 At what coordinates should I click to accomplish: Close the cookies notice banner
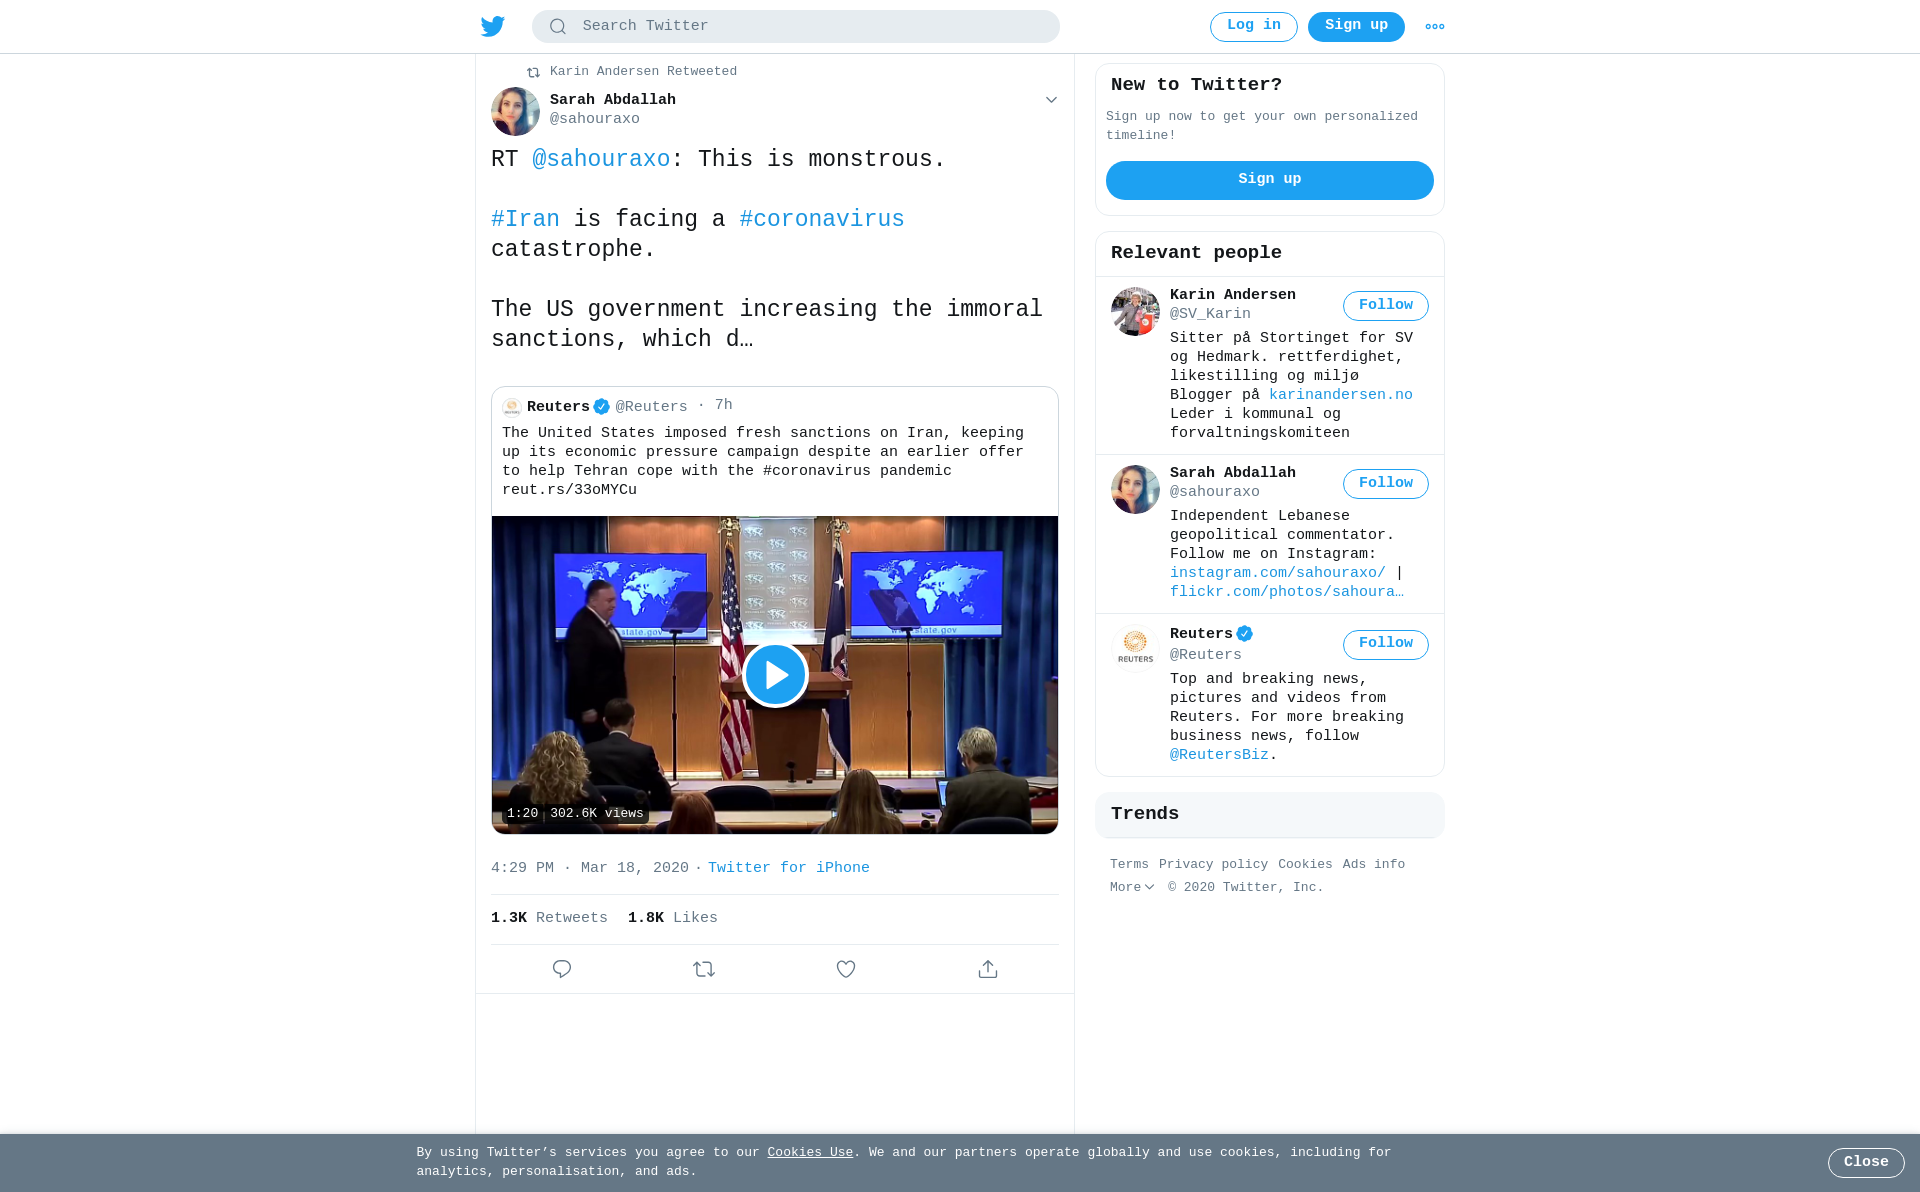click(x=1866, y=1163)
